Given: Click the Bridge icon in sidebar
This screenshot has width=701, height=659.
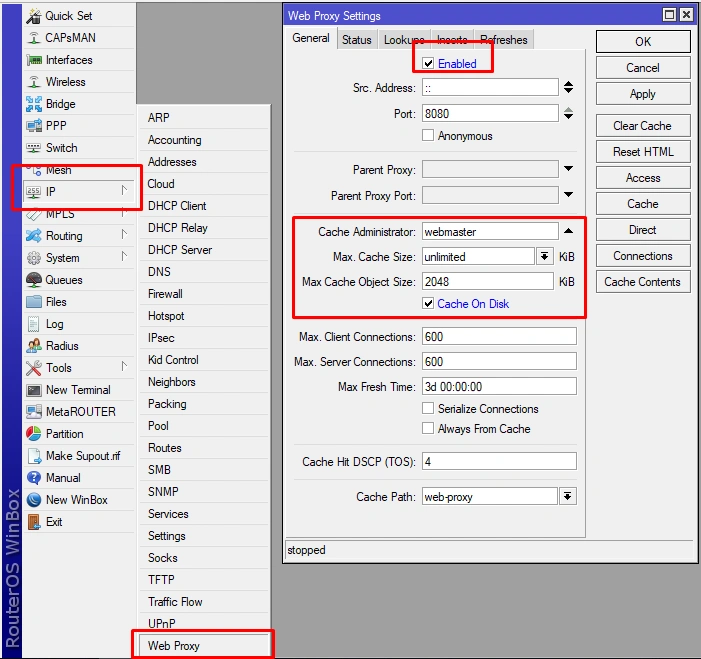Looking at the screenshot, I should point(34,104).
